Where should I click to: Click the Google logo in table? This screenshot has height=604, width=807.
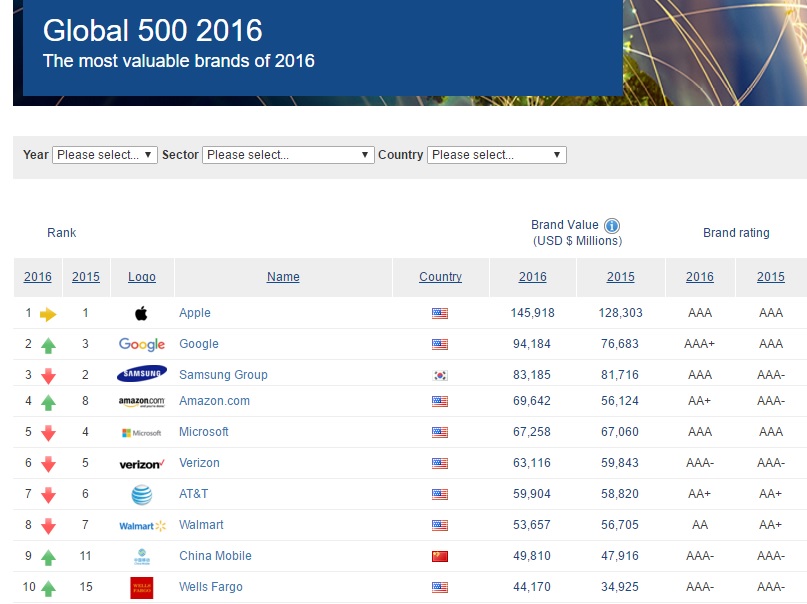pyautogui.click(x=142, y=344)
